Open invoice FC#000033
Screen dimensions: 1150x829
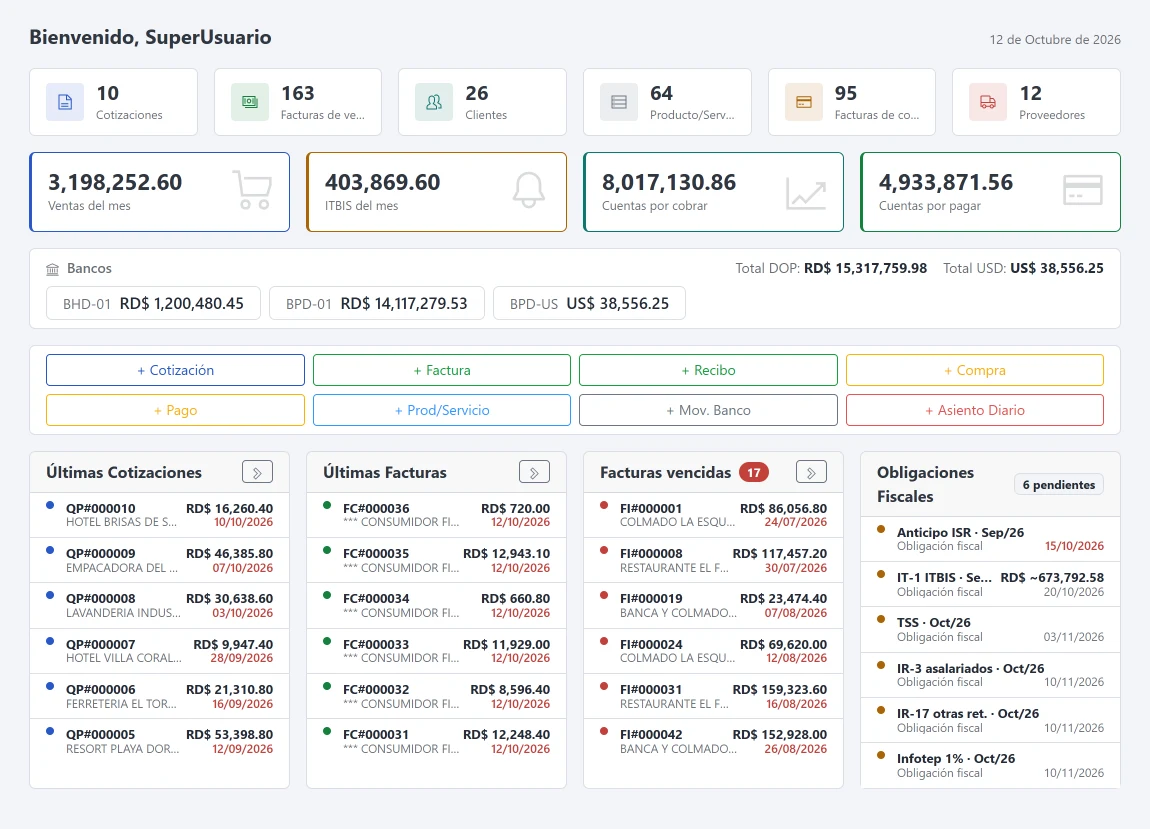coord(436,651)
